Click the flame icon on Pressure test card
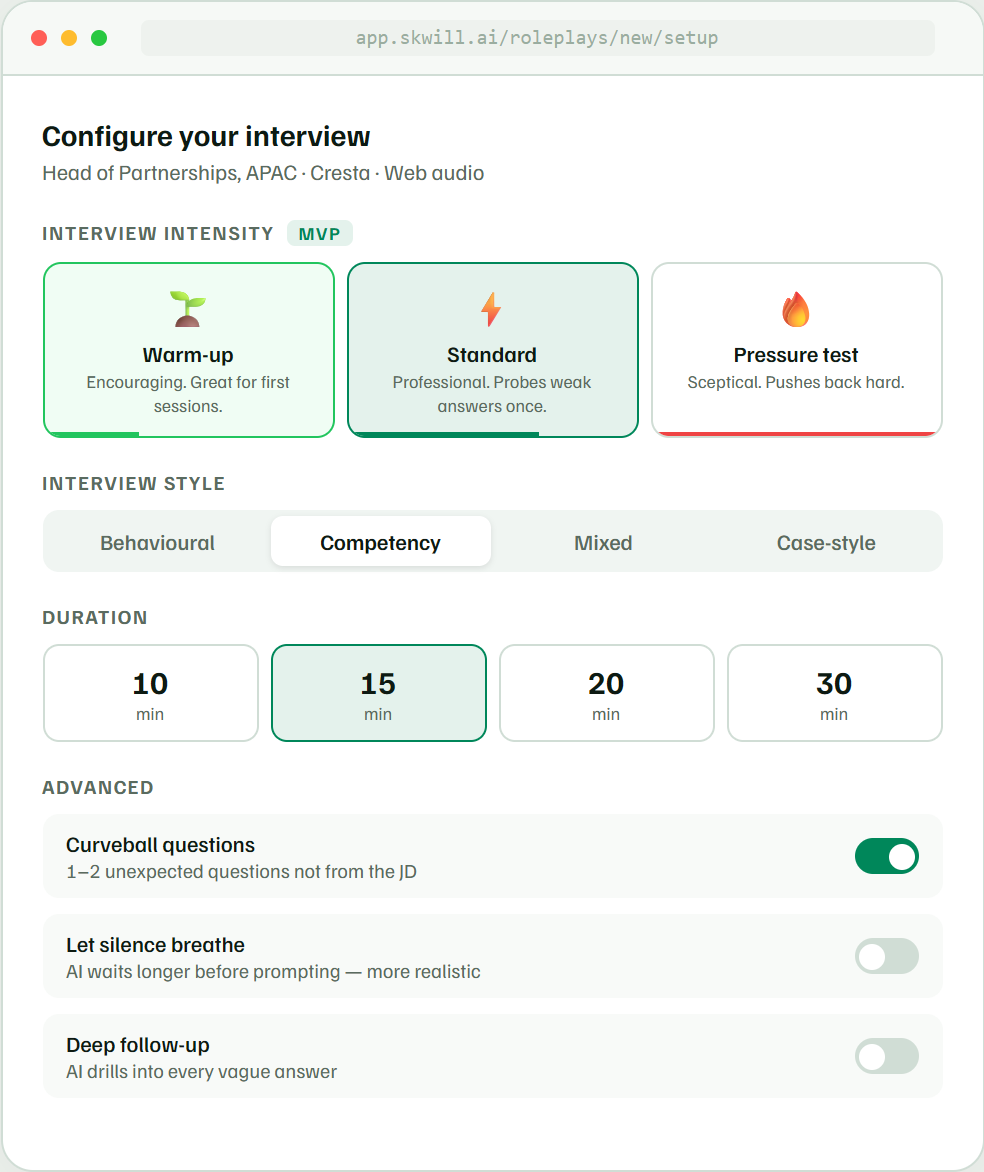 coord(795,310)
